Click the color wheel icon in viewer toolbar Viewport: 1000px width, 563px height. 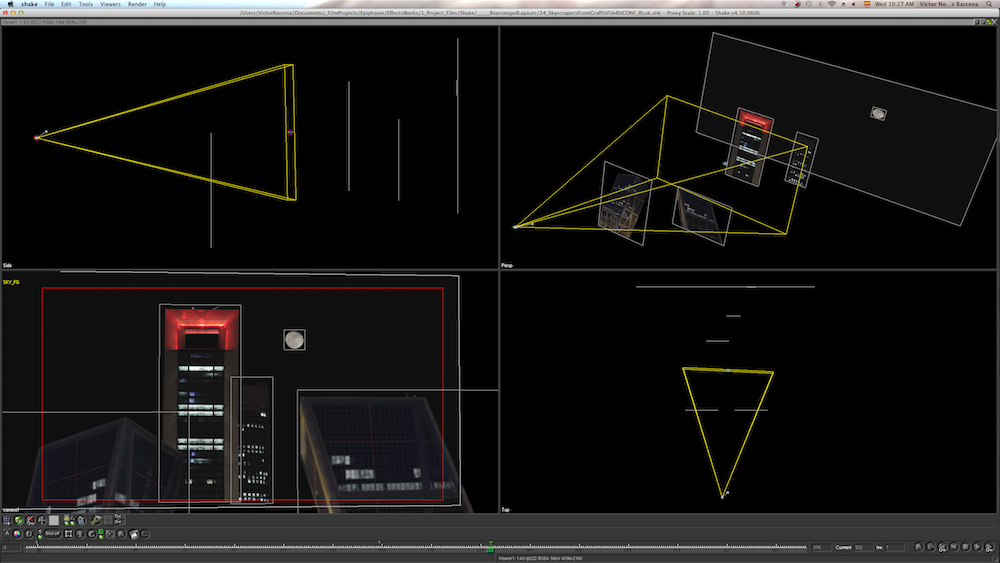tap(17, 534)
